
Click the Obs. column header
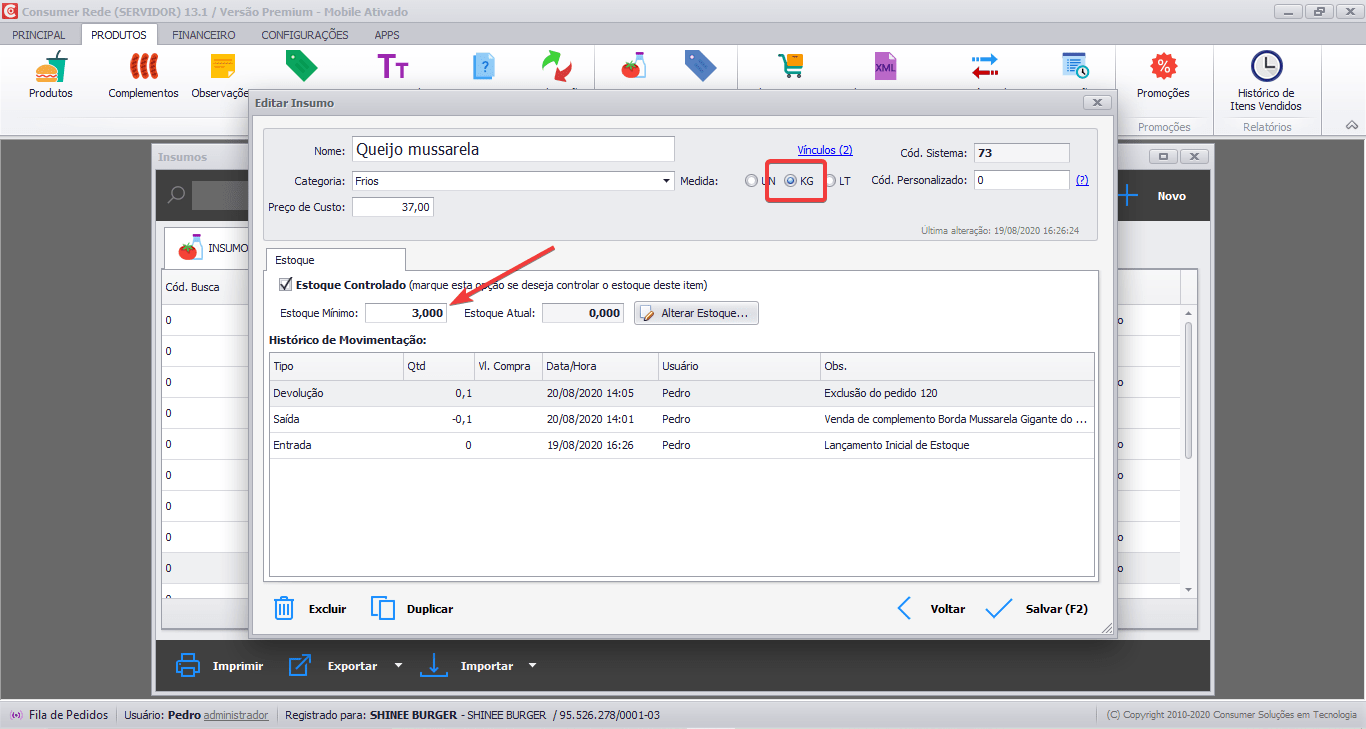click(x=957, y=366)
